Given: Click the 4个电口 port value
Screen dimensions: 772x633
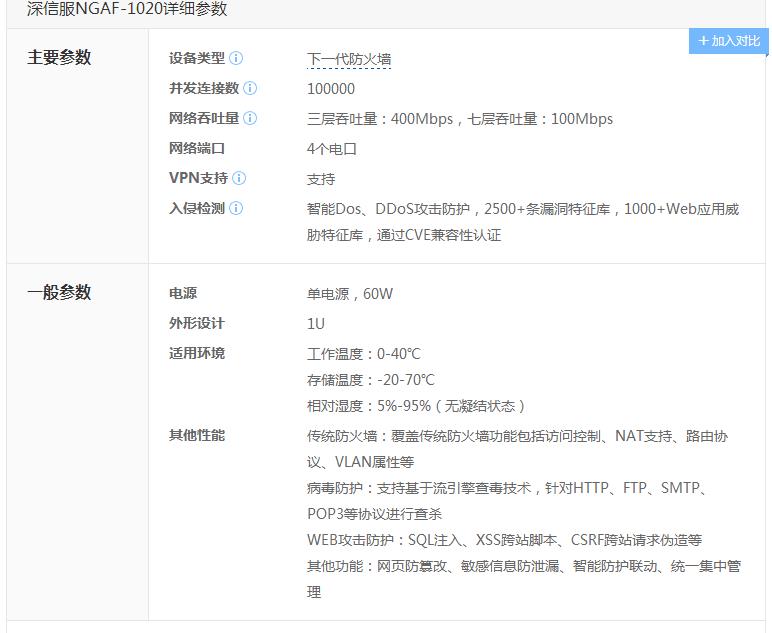Looking at the screenshot, I should [x=332, y=149].
